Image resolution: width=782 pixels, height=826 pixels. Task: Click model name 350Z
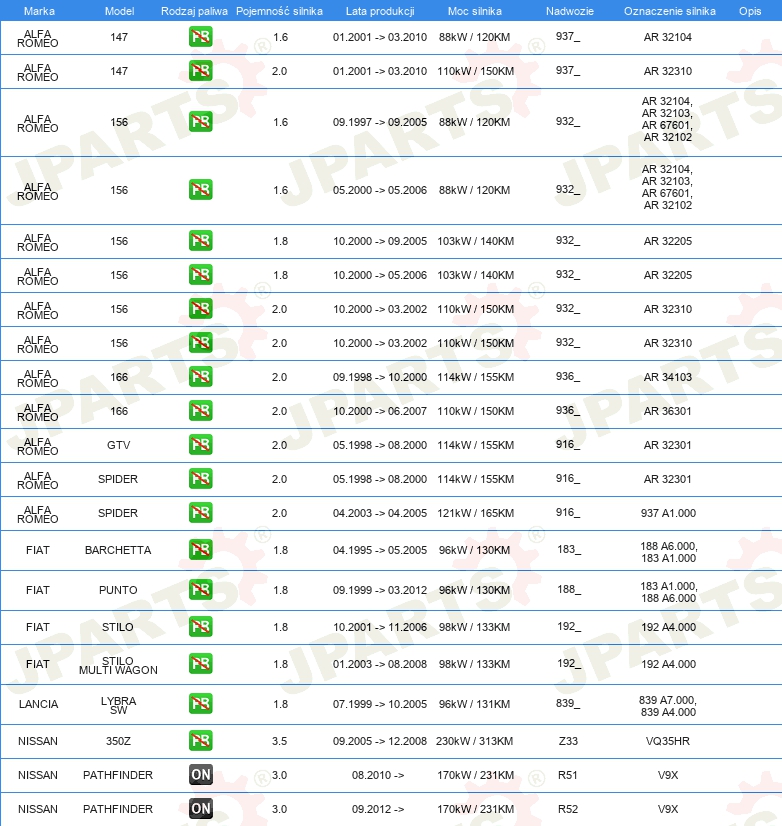(118, 741)
